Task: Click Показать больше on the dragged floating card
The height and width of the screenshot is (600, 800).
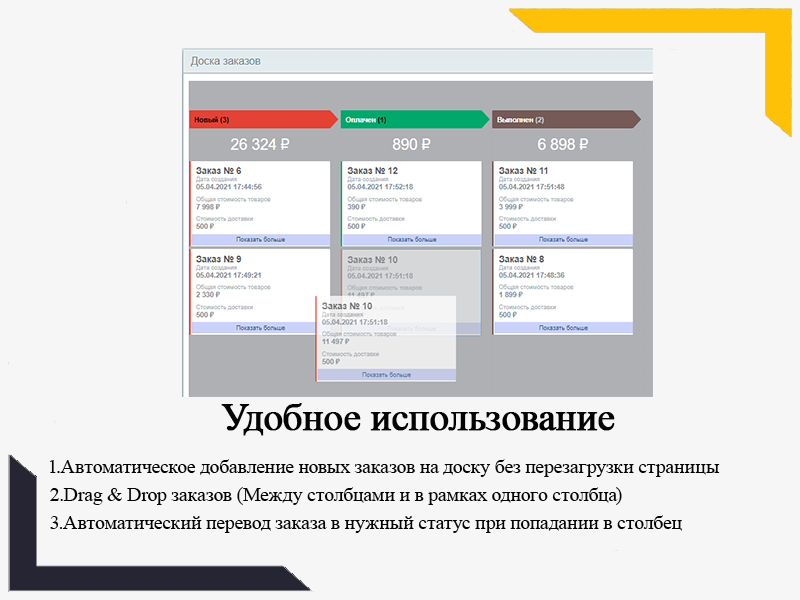Action: pos(386,374)
